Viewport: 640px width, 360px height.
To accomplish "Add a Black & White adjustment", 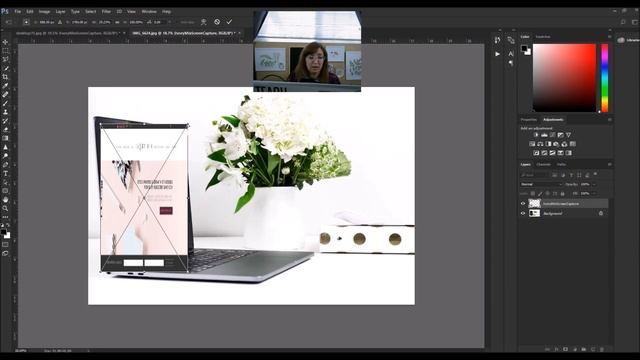I will [x=548, y=144].
